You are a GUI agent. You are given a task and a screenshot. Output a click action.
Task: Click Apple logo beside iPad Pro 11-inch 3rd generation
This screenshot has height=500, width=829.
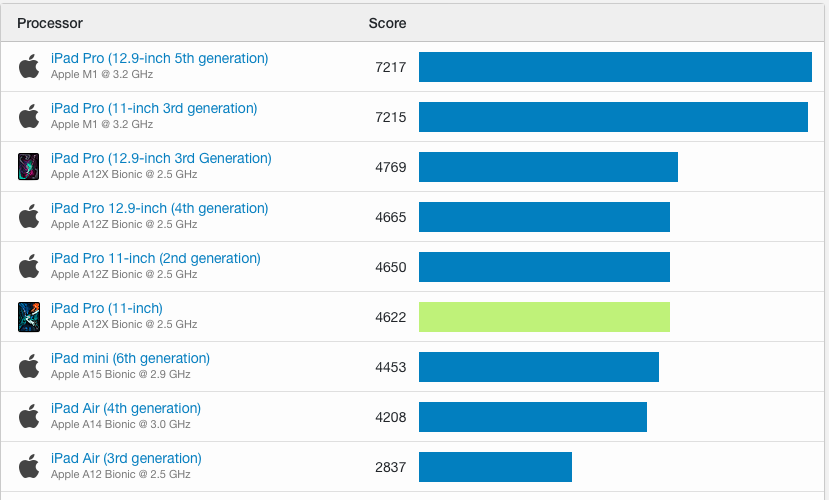tap(29, 116)
